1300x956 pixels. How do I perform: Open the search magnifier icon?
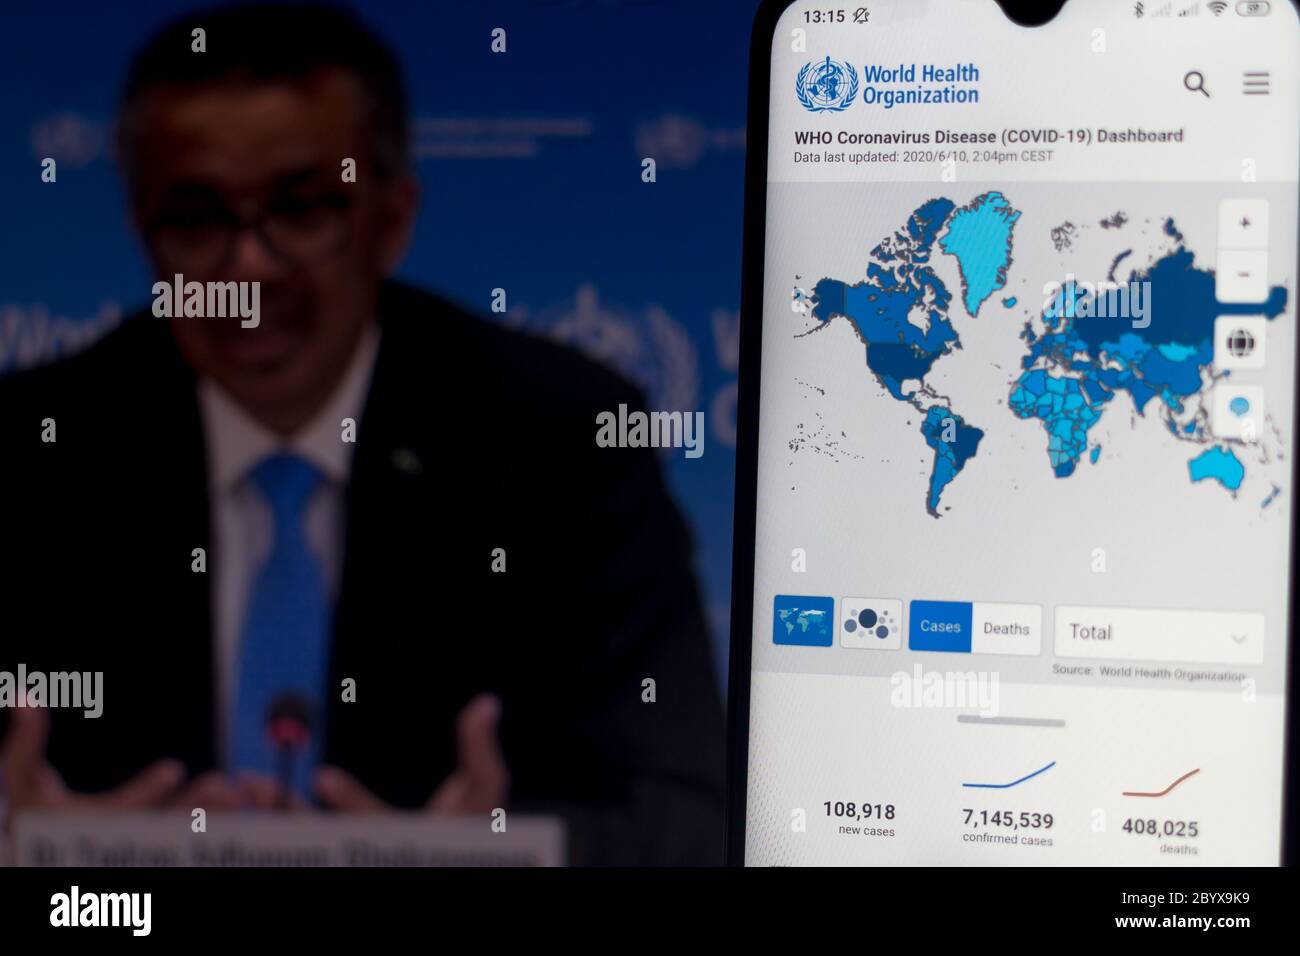(1196, 84)
